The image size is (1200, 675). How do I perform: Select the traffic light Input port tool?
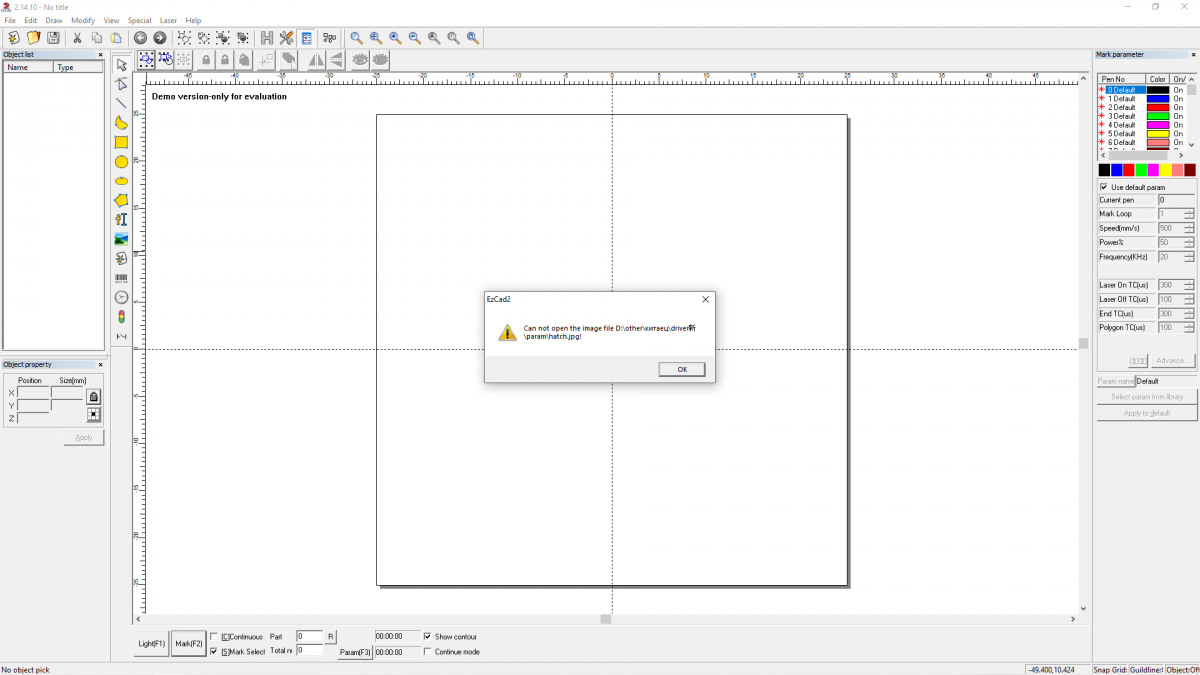(x=121, y=316)
